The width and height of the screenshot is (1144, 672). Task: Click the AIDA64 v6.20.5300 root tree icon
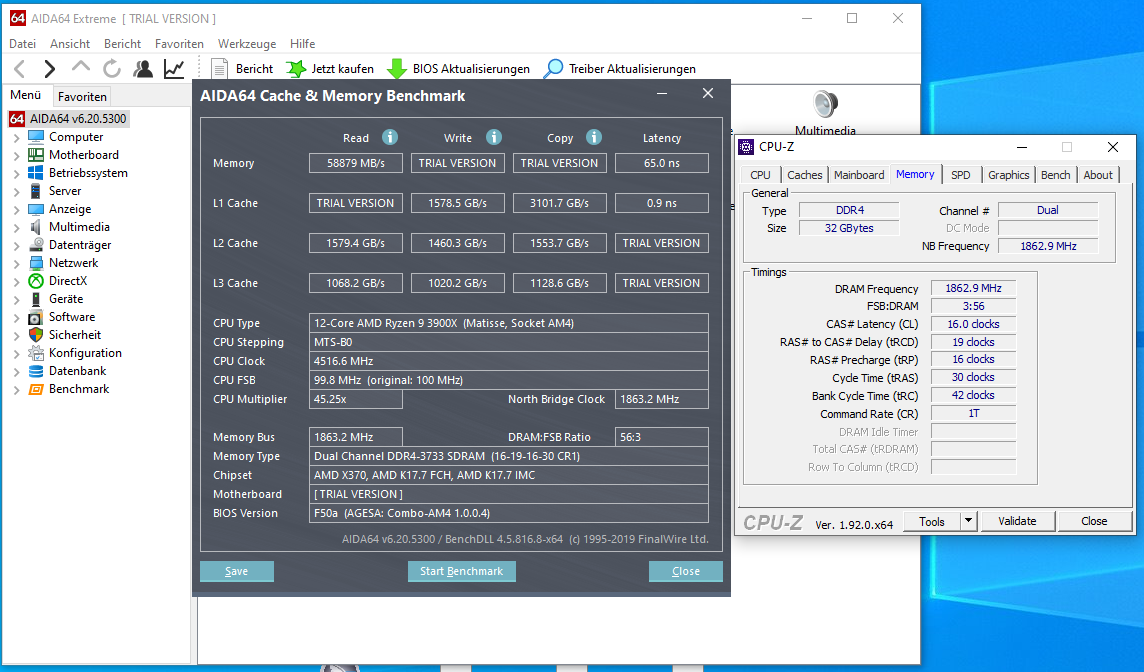point(17,118)
